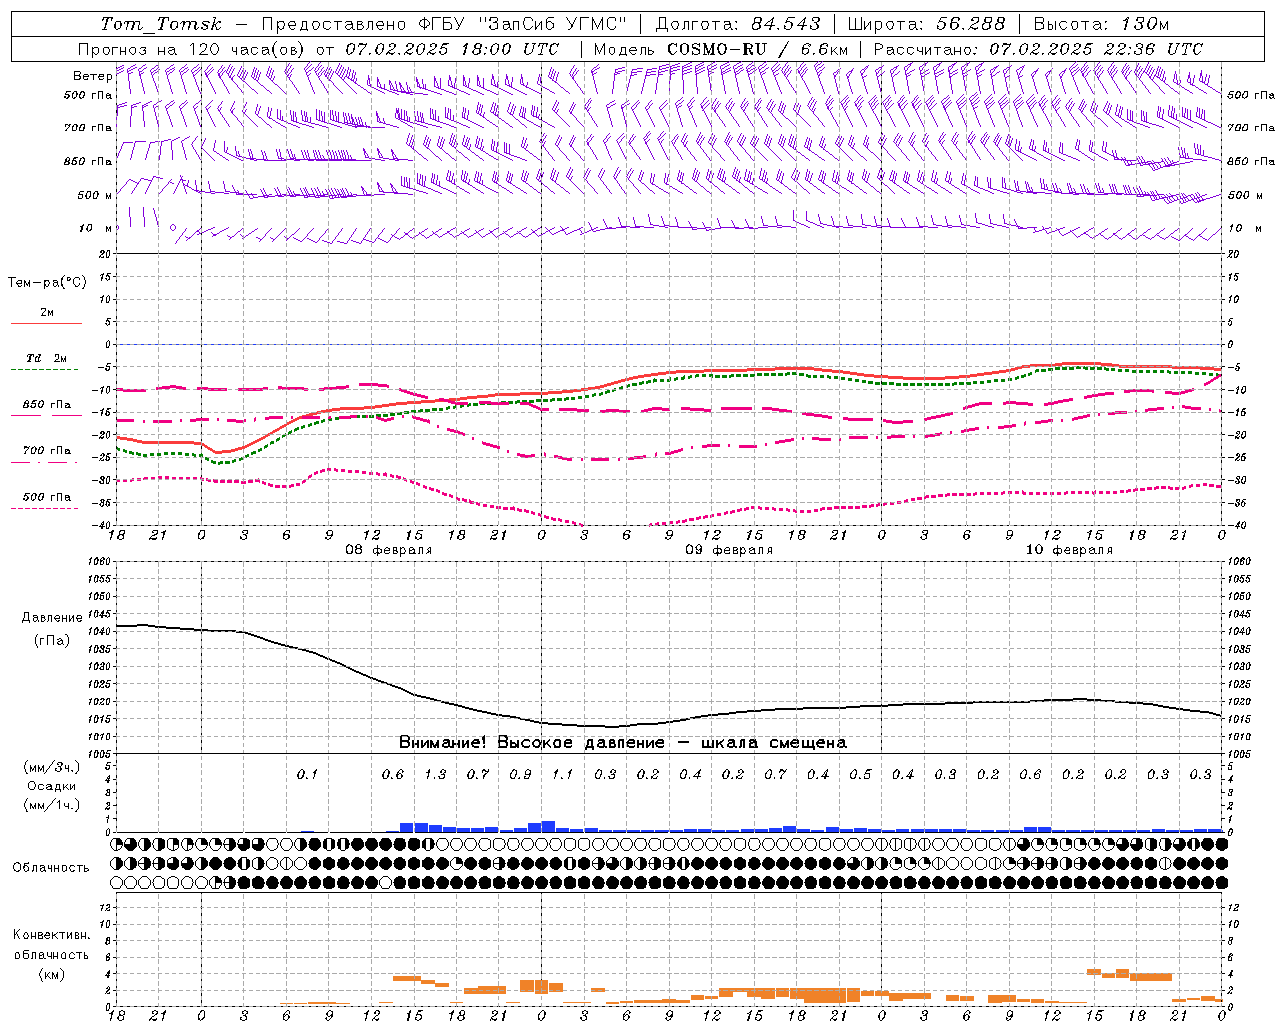Image resolution: width=1280 pixels, height=1024 pixels.
Task: Click the 850 гПа temperature legend entry
Action: click(47, 405)
